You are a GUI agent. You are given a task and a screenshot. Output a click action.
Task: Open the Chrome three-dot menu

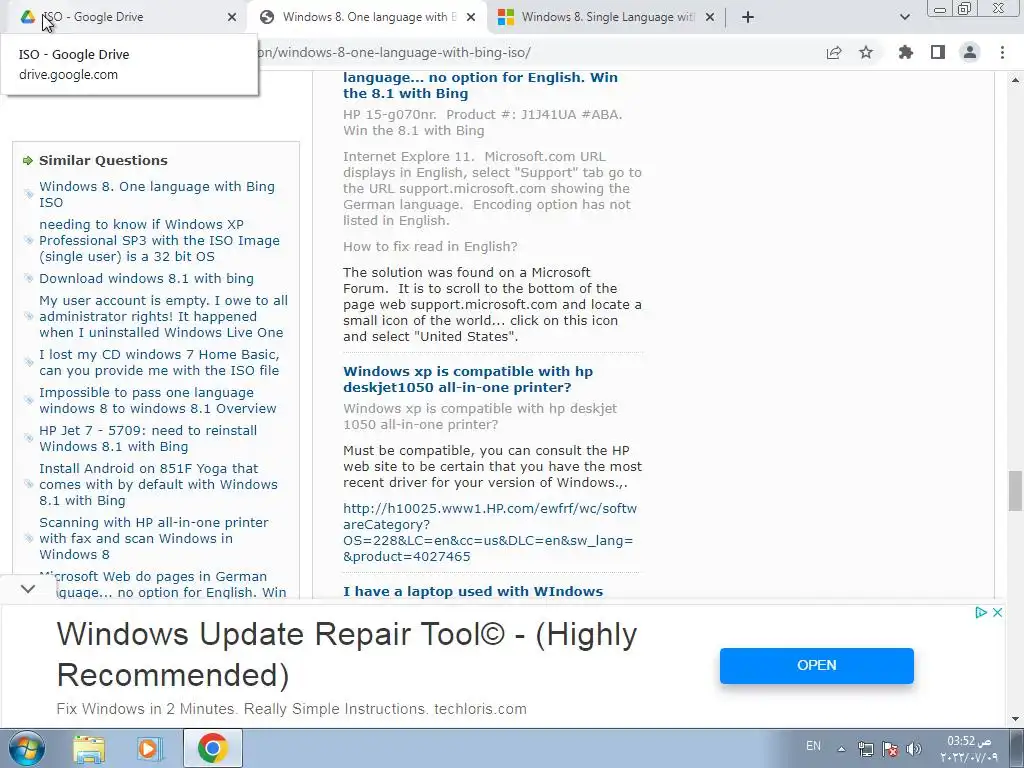pyautogui.click(x=1002, y=53)
